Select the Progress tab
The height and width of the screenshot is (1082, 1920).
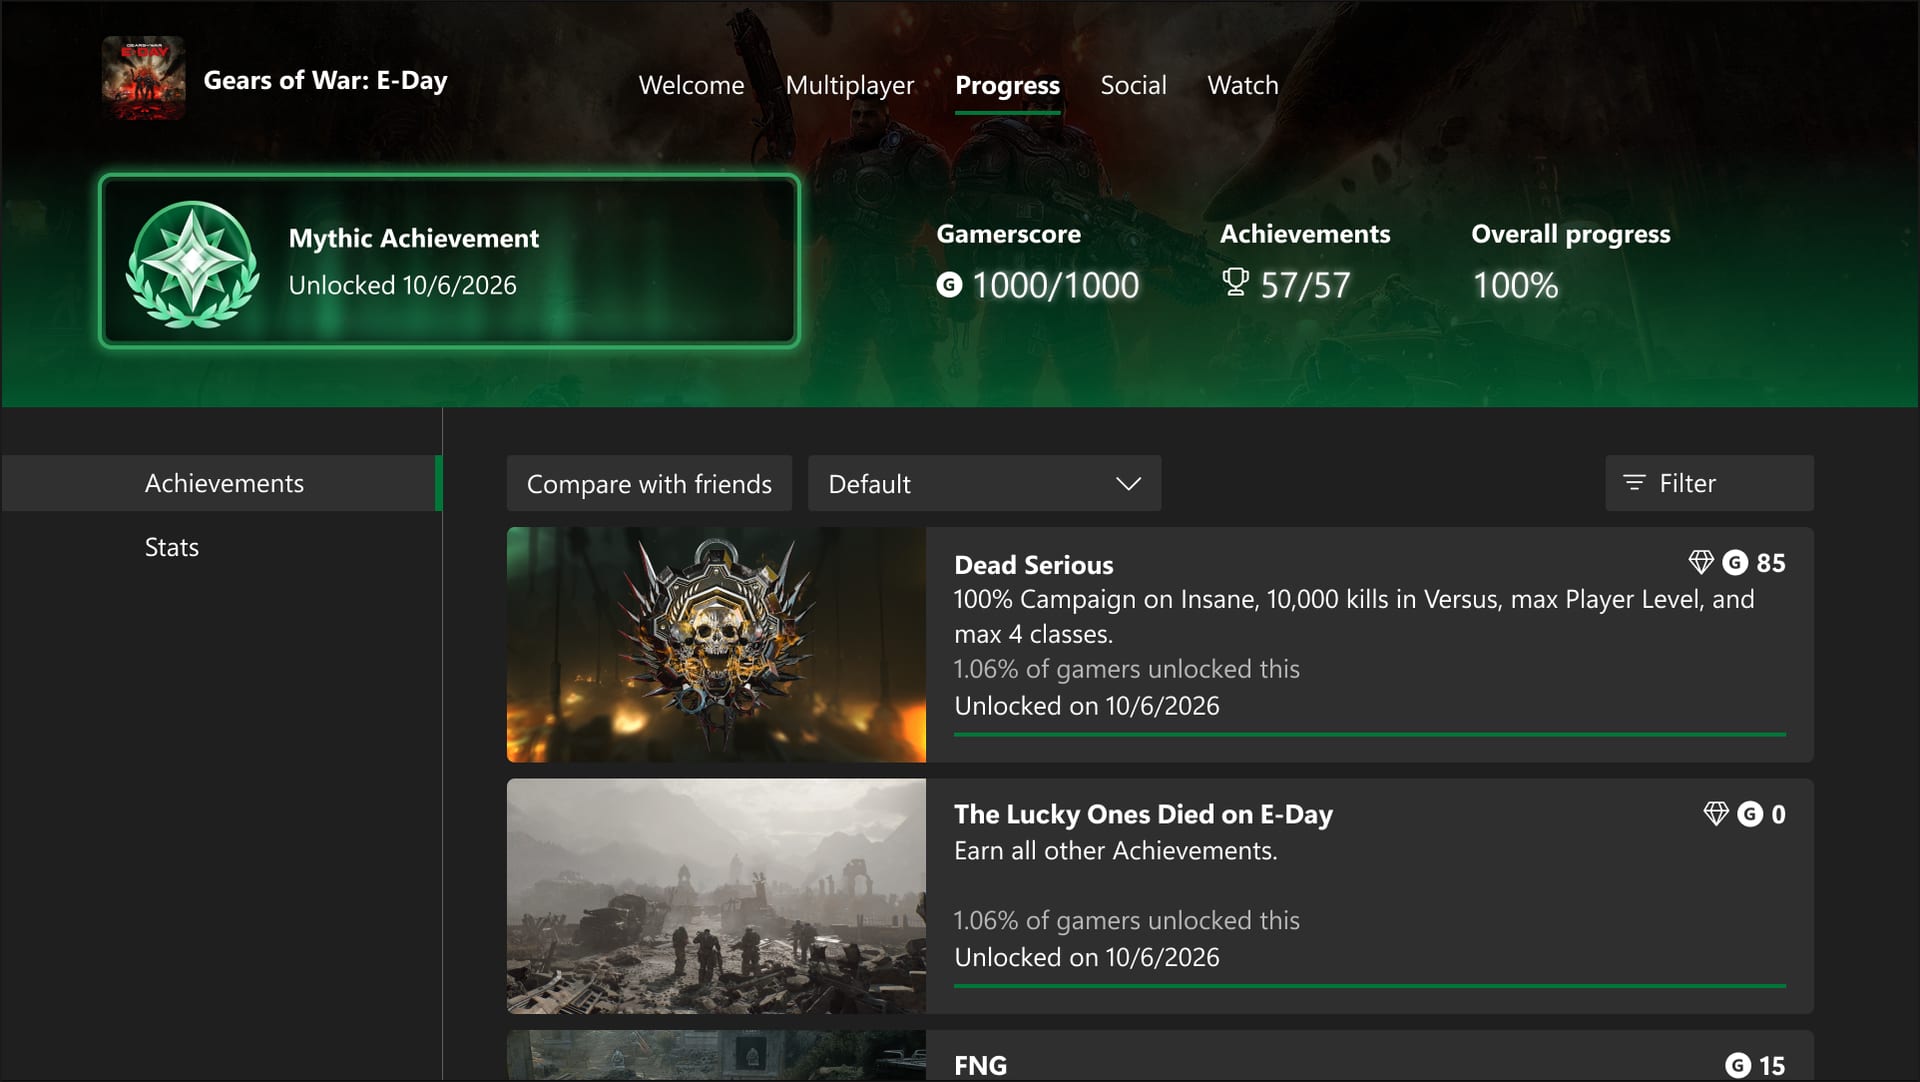(1007, 86)
